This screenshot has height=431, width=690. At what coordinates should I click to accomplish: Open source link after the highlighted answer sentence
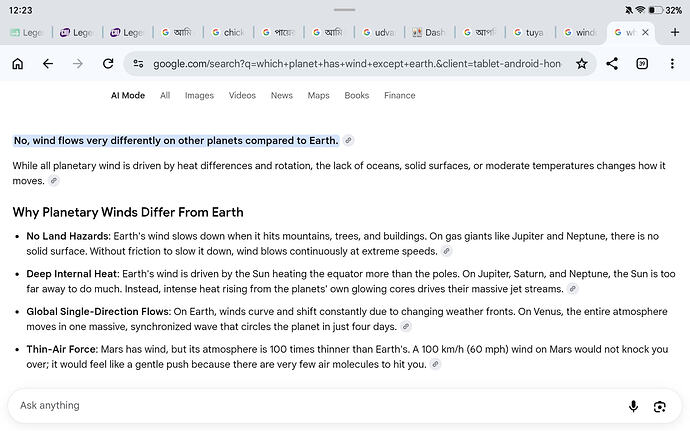pos(348,140)
